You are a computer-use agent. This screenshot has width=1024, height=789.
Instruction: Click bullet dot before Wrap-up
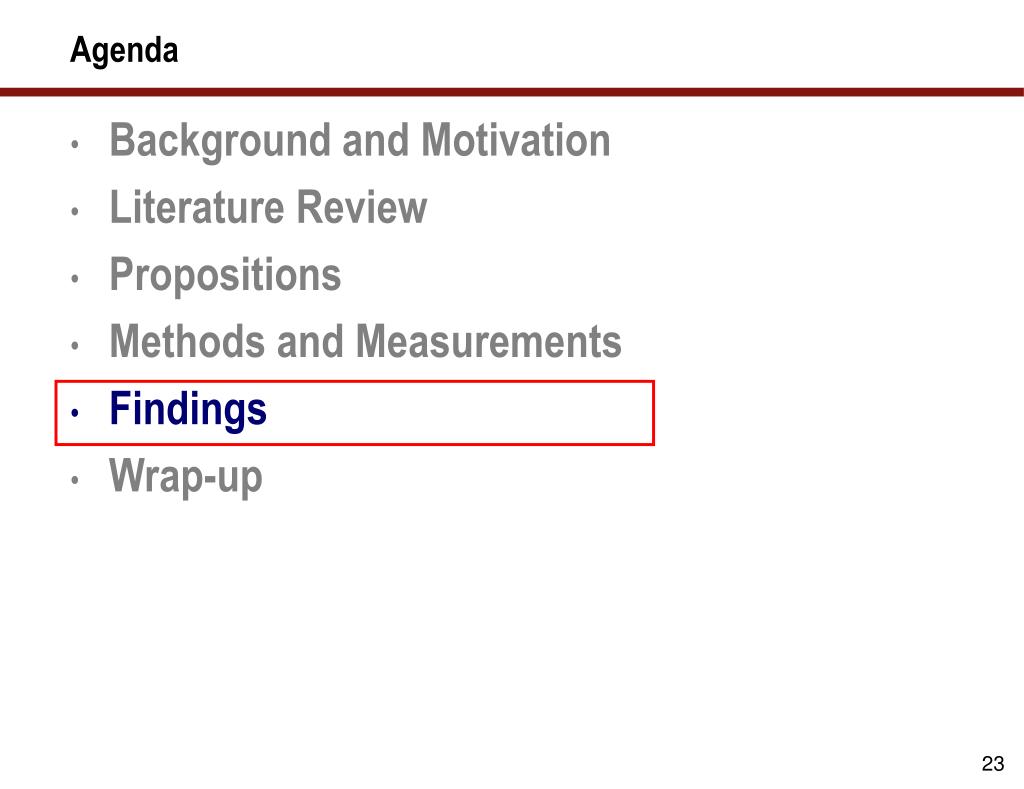[75, 480]
